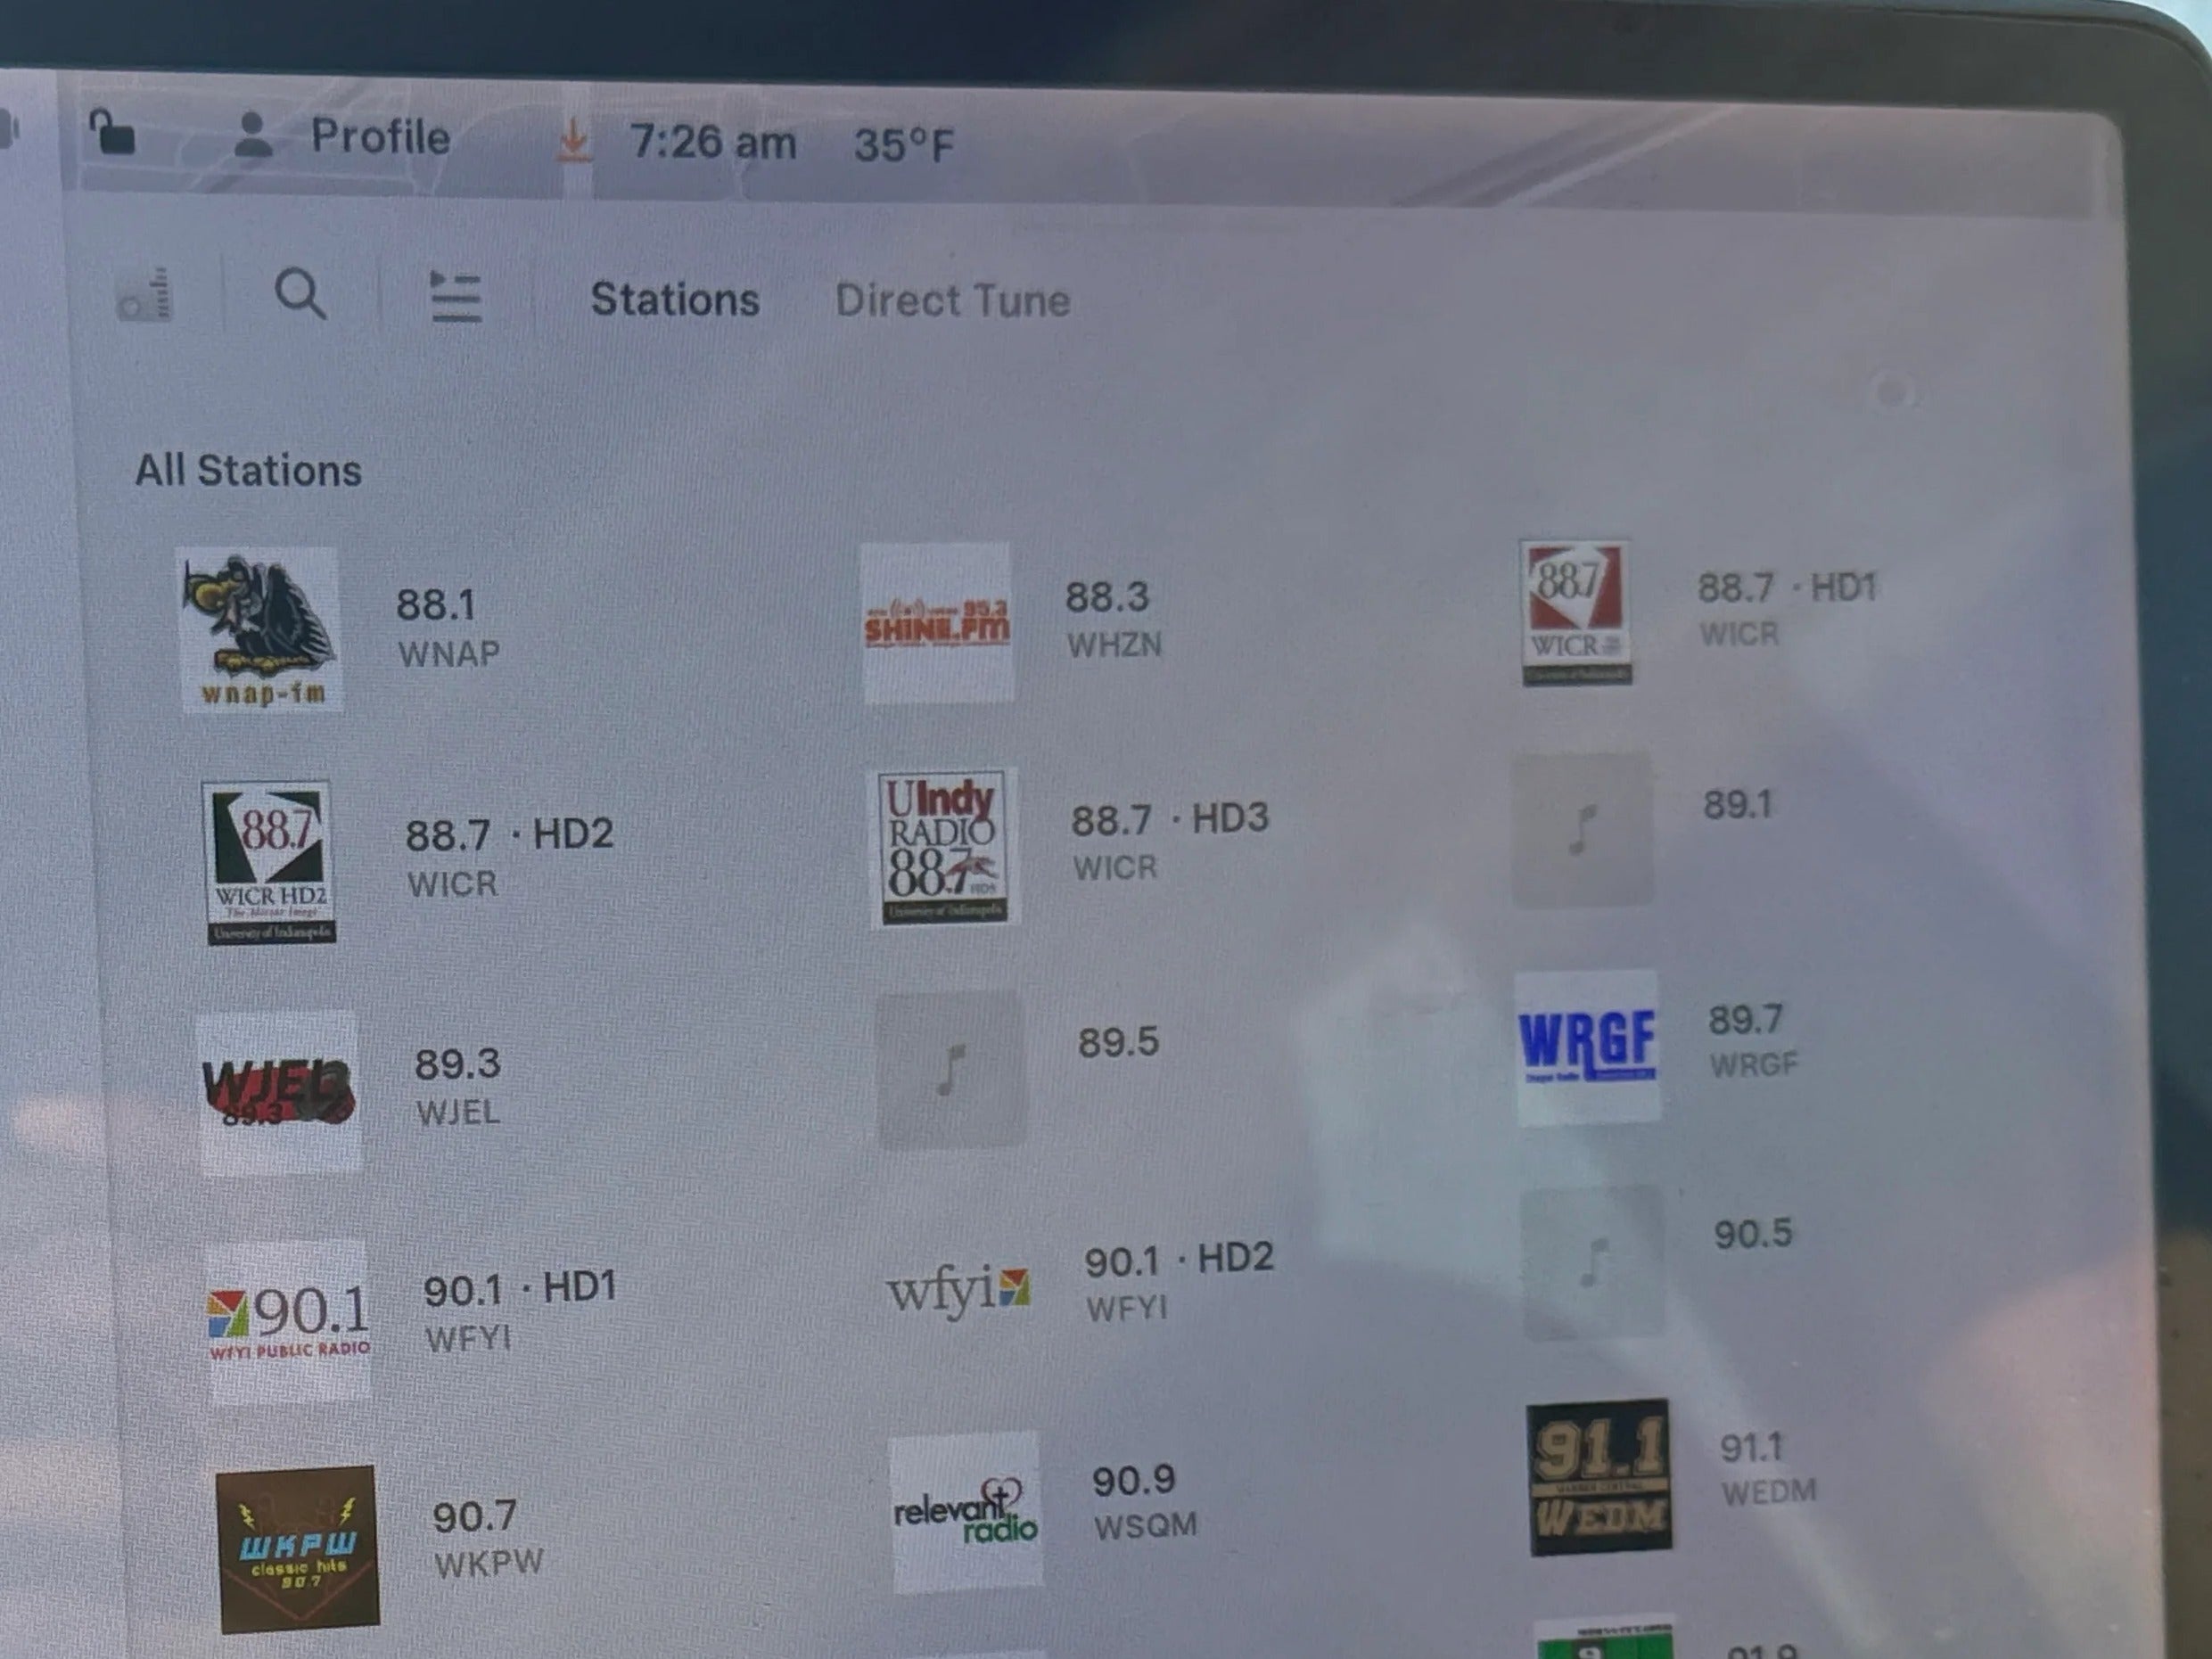The width and height of the screenshot is (2212, 1659).
Task: Tap the SHINE.fm station logo
Action: (937, 622)
